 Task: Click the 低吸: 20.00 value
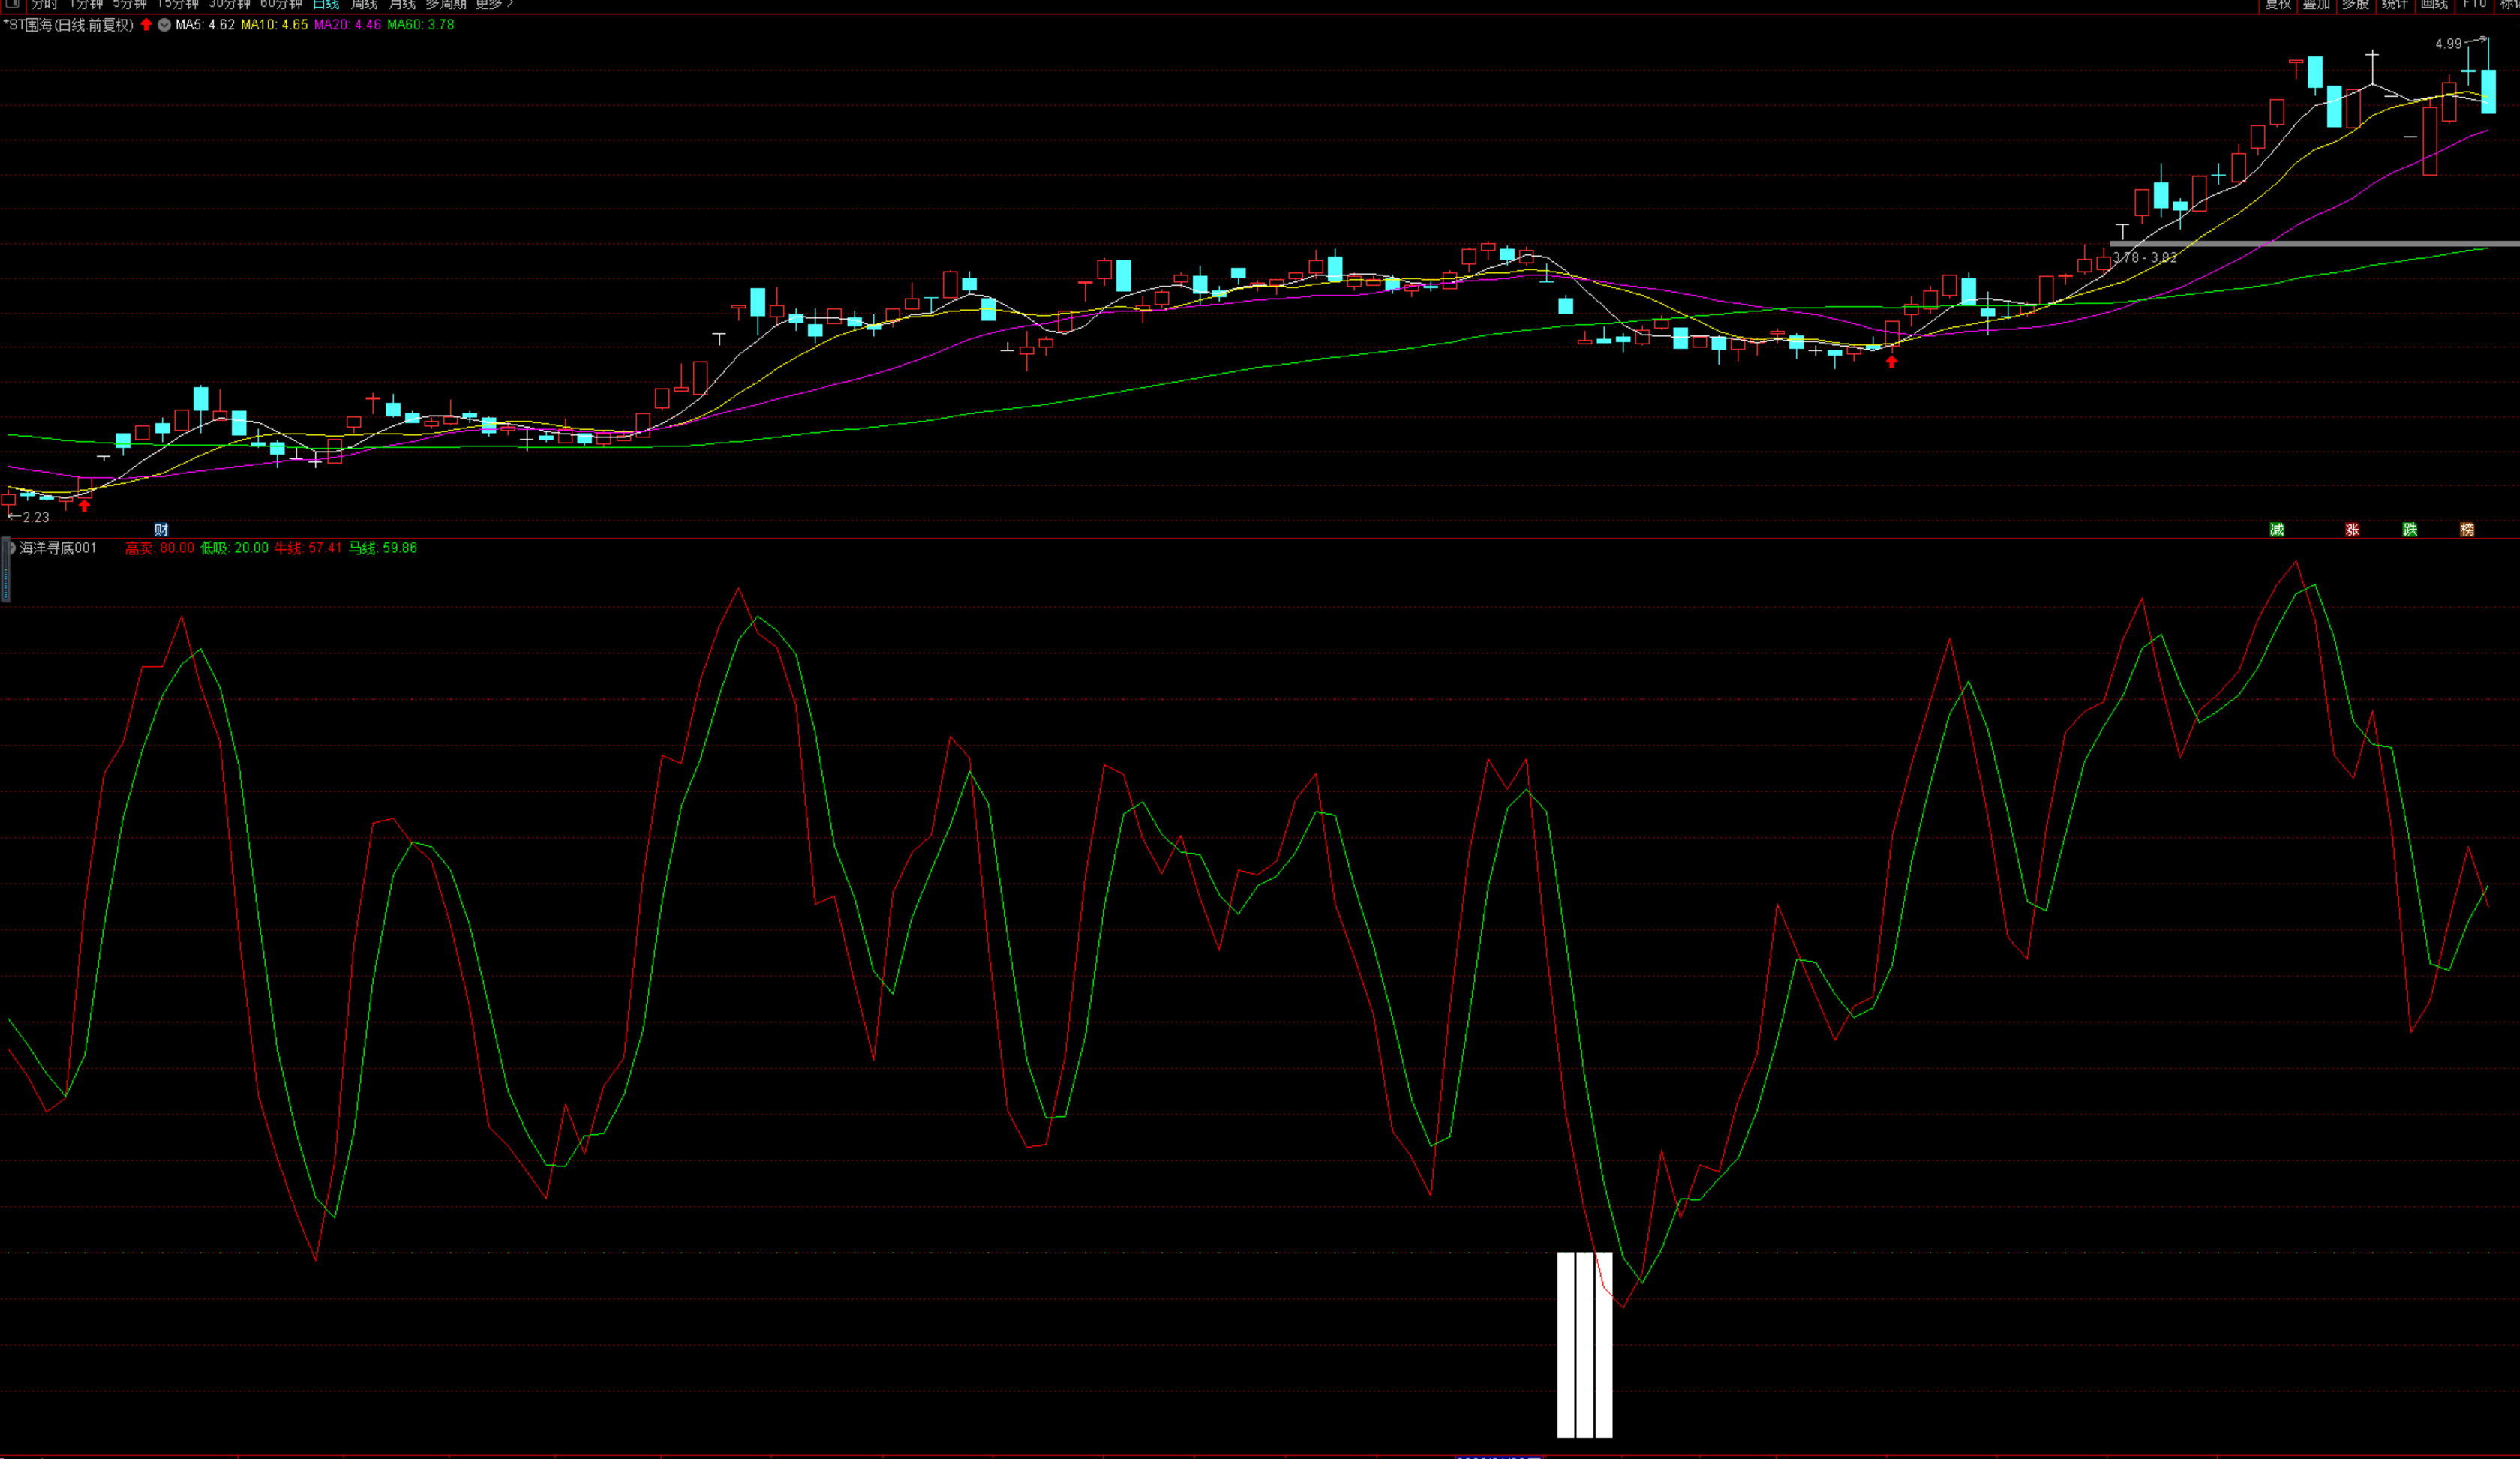tap(234, 548)
